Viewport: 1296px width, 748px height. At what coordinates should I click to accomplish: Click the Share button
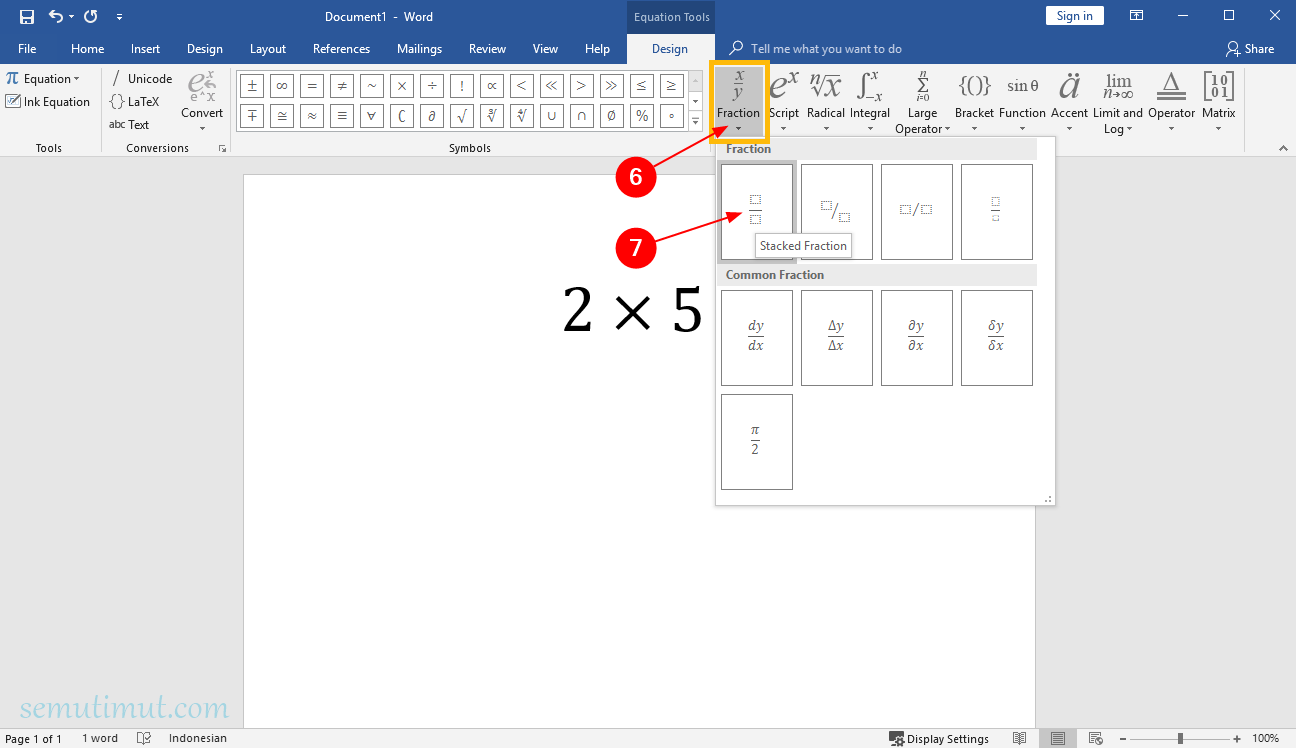point(1251,48)
